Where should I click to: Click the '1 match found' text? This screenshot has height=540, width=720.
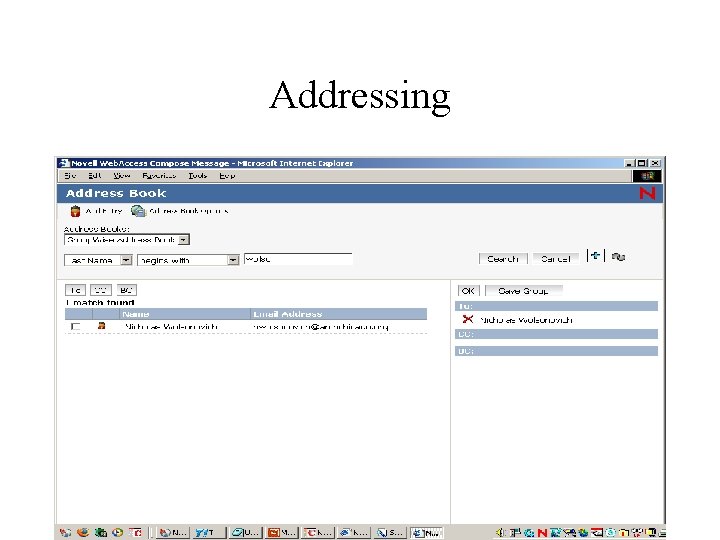click(x=100, y=302)
